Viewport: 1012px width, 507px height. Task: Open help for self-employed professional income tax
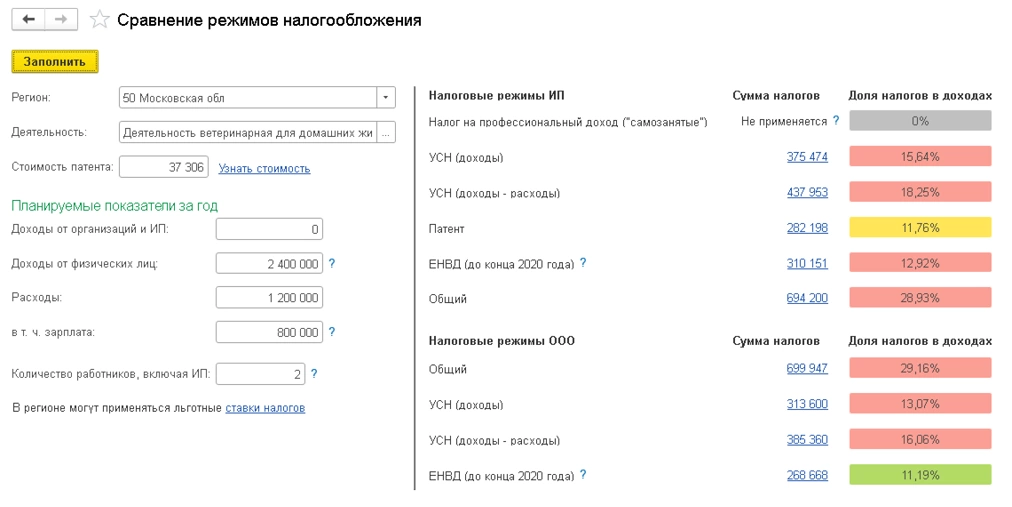pyautogui.click(x=836, y=121)
